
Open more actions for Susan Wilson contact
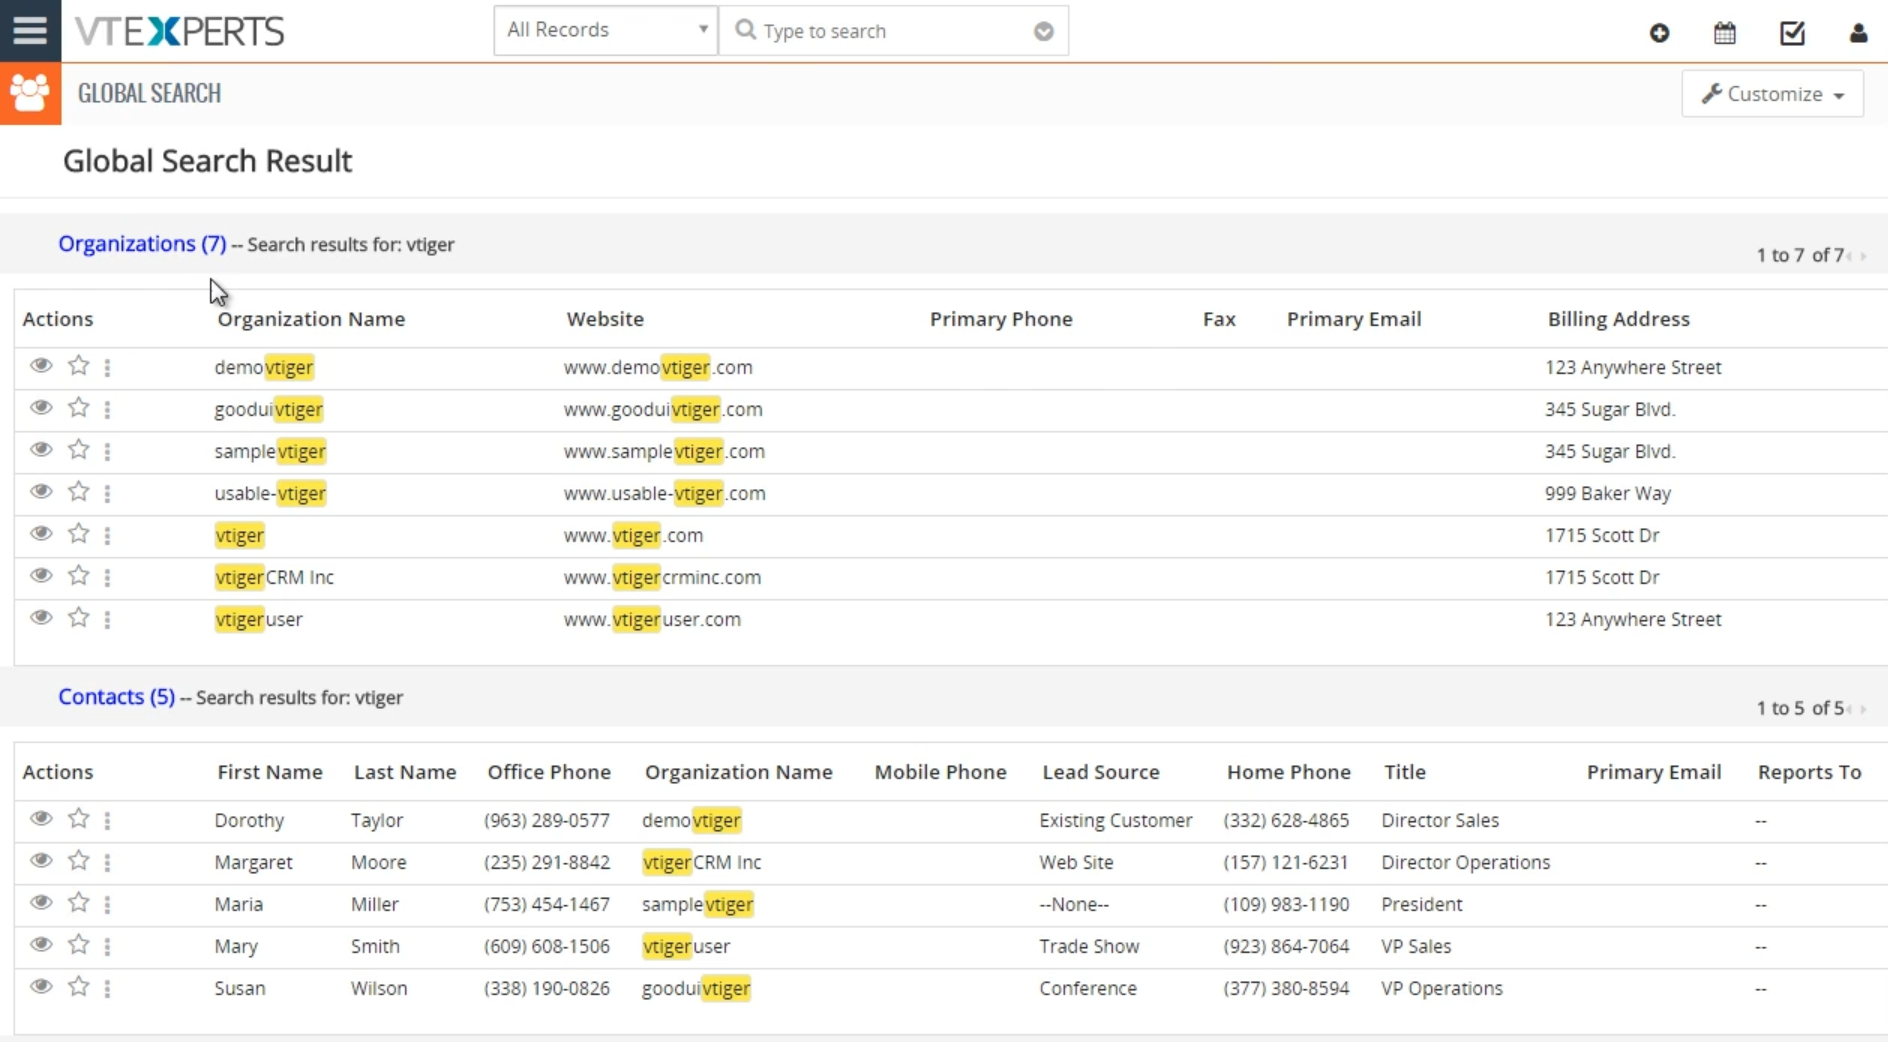click(107, 989)
